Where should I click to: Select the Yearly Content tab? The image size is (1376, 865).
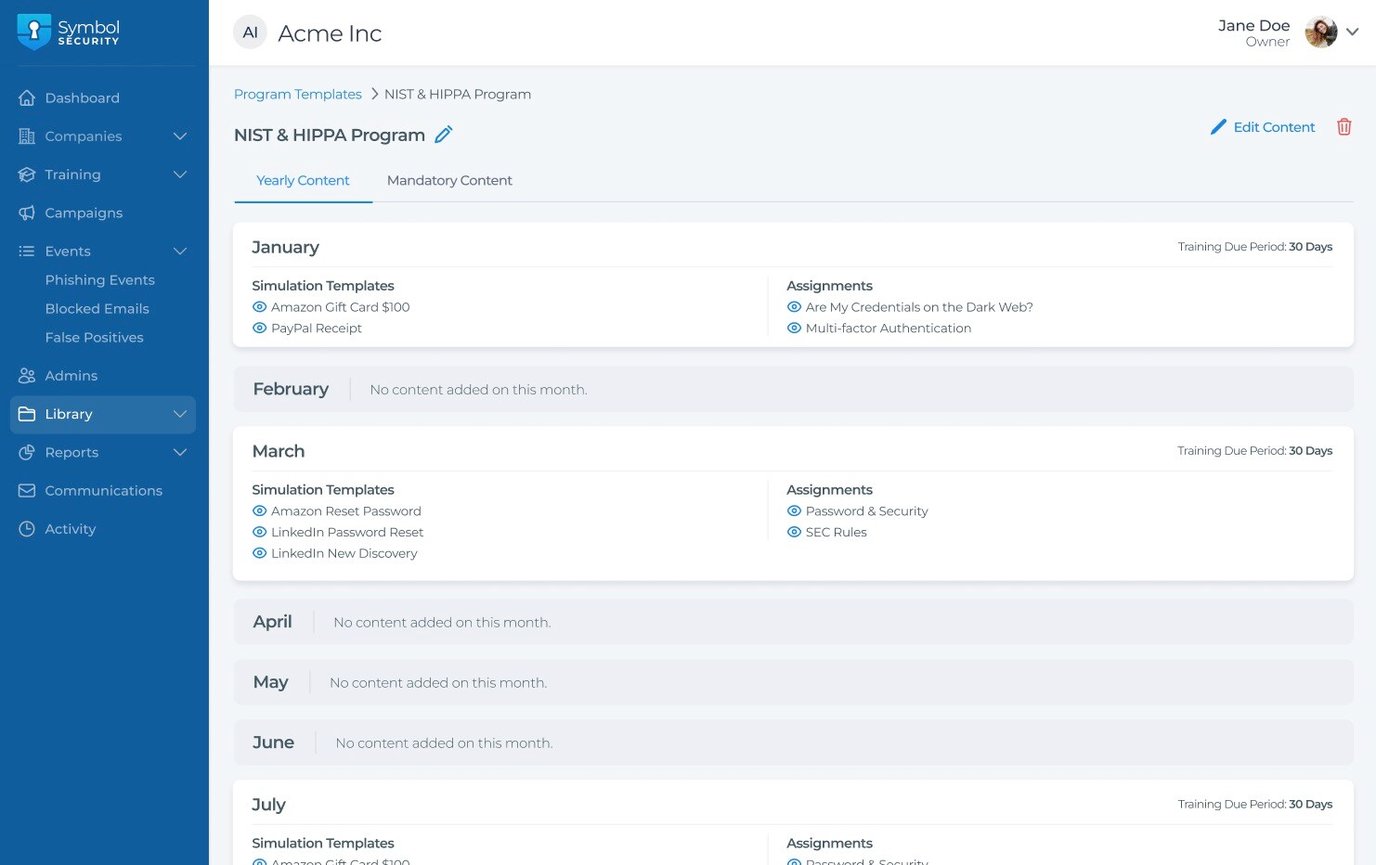(303, 180)
